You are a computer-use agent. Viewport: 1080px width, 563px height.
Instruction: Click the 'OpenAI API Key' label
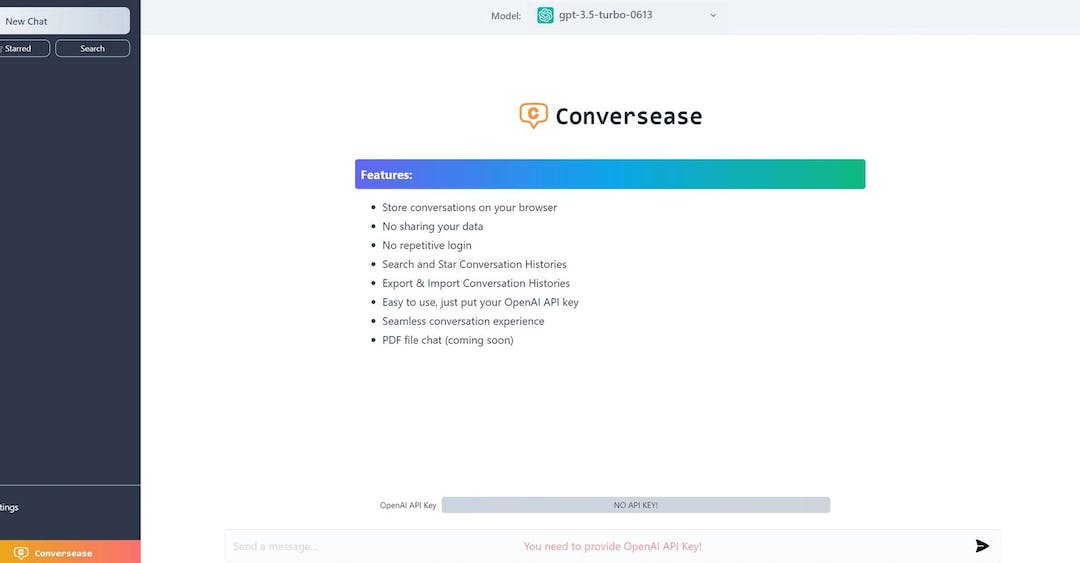408,505
